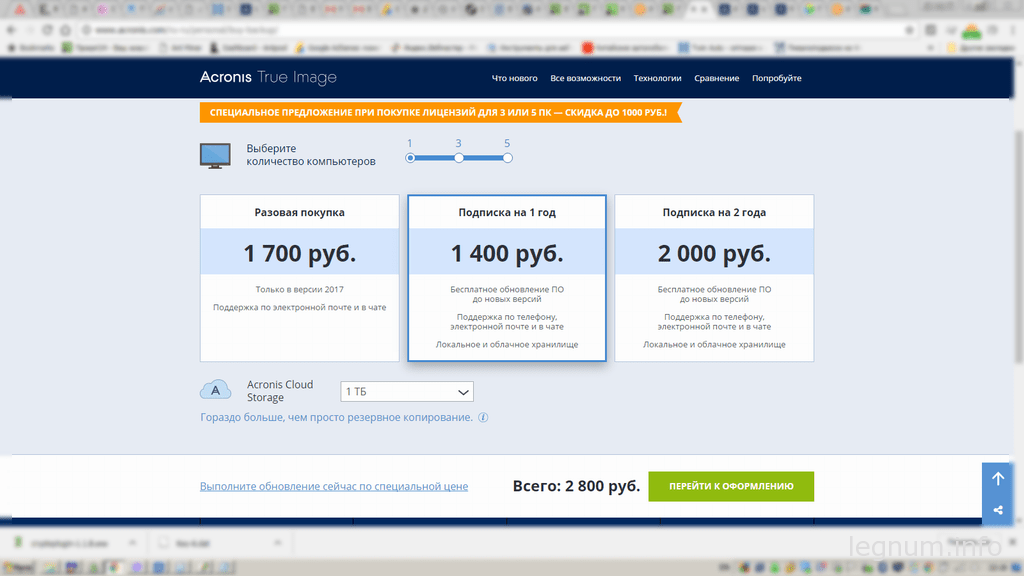This screenshot has width=1024, height=576.
Task: Click the 2 000 руб. price
Action: [x=714, y=253]
